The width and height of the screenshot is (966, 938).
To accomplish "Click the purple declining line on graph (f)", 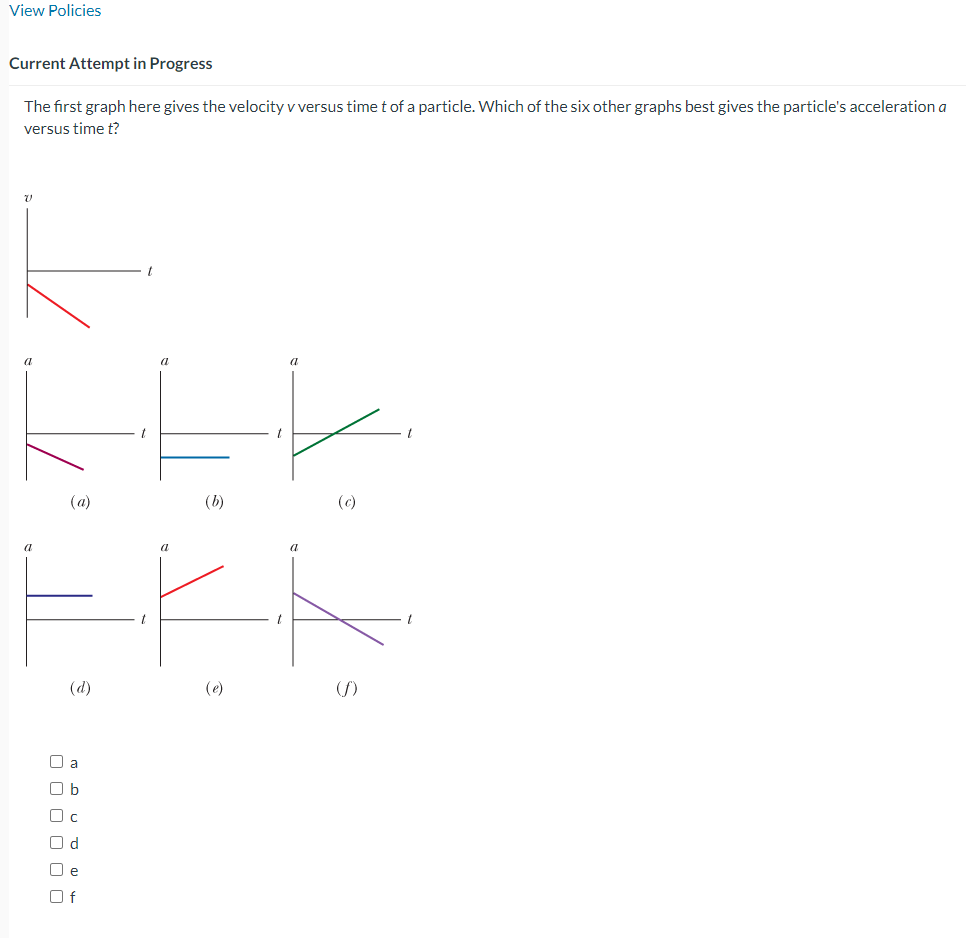I will (x=340, y=620).
